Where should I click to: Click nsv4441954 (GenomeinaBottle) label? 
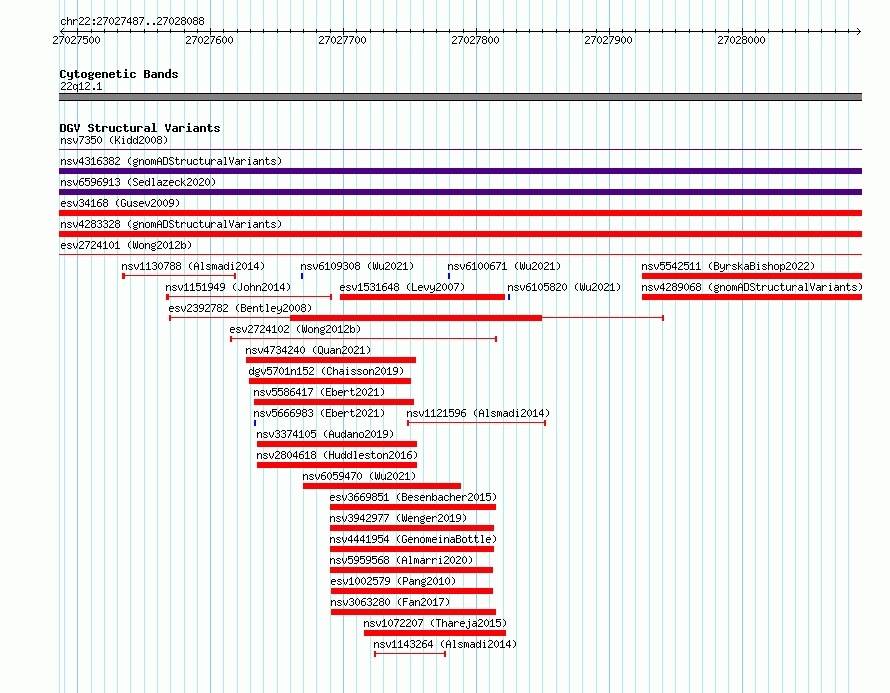tap(413, 539)
